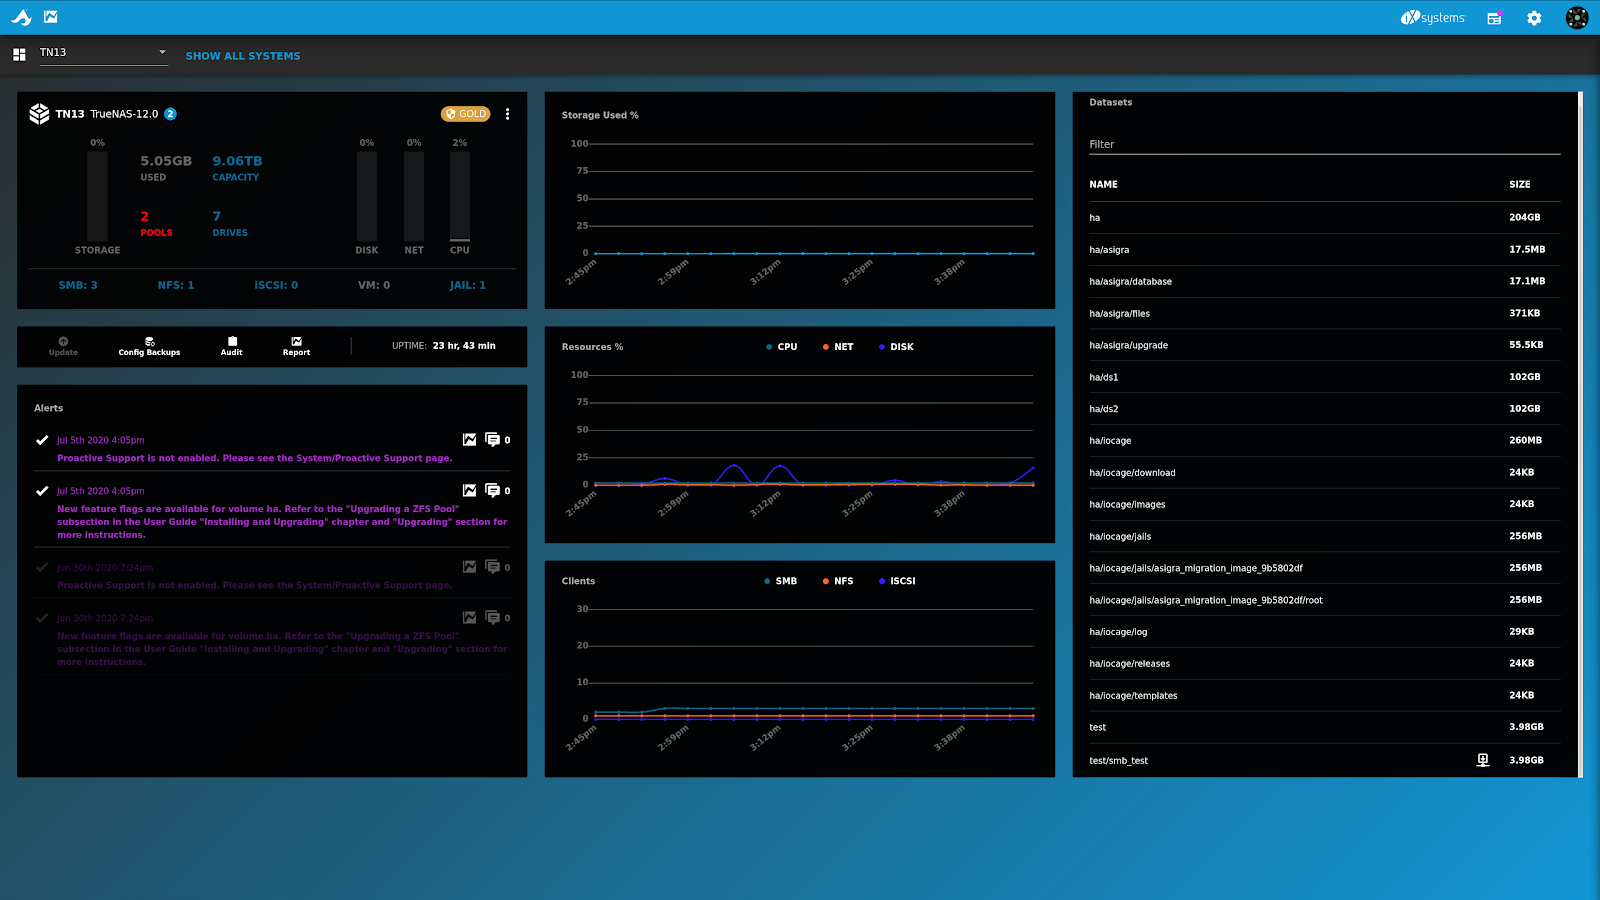
Task: Click SHOW ALL SYSTEMS
Action: [x=243, y=56]
